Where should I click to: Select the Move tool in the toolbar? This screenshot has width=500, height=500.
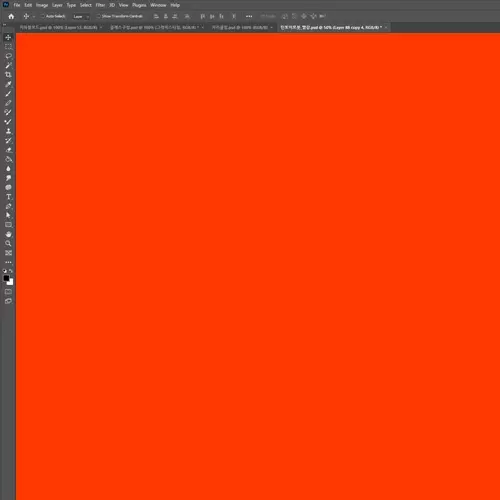coord(8,37)
